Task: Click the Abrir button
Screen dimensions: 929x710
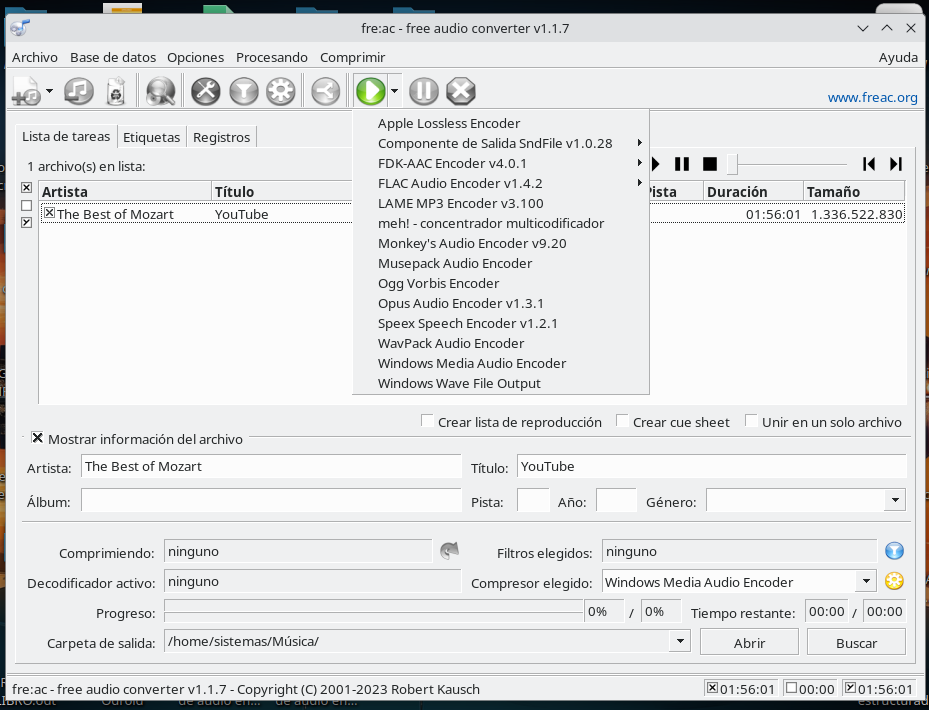Action: coord(749,642)
